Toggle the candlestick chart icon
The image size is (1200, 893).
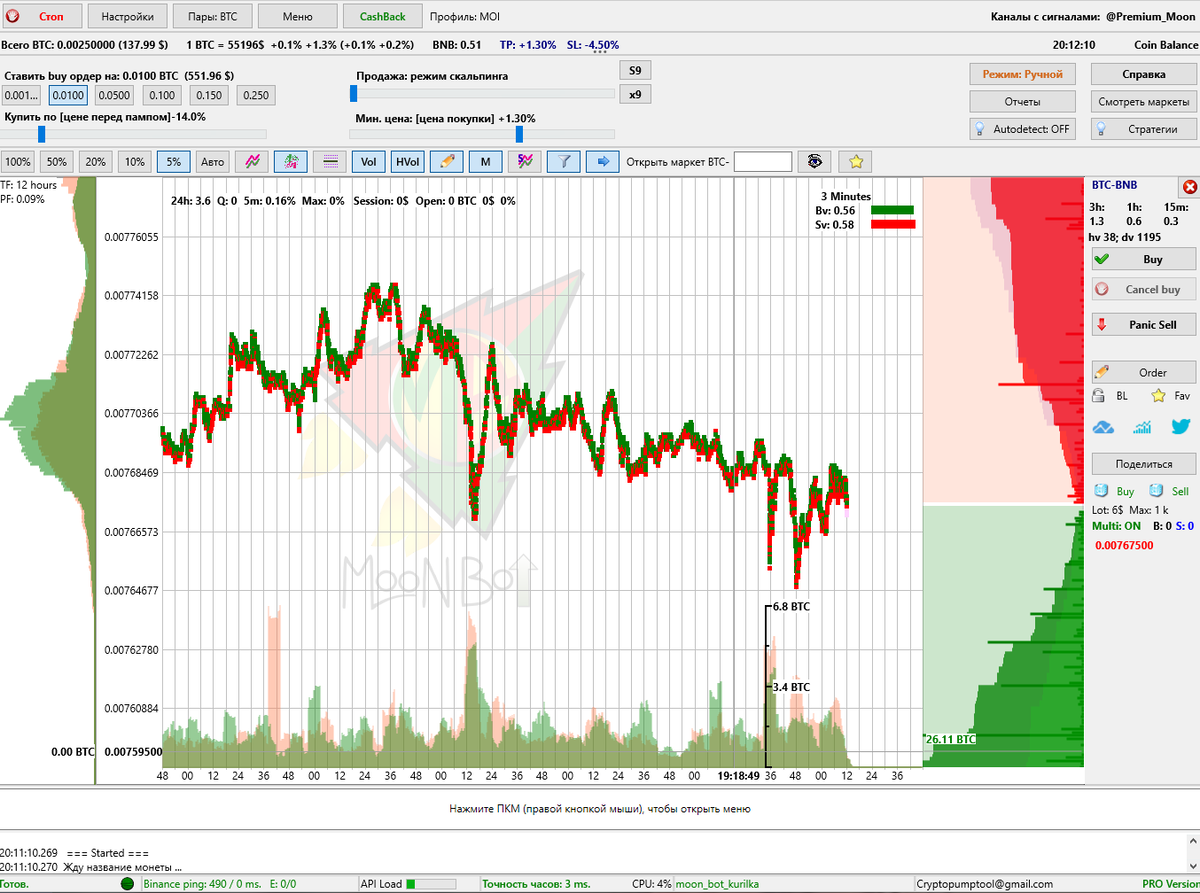pyautogui.click(x=291, y=161)
